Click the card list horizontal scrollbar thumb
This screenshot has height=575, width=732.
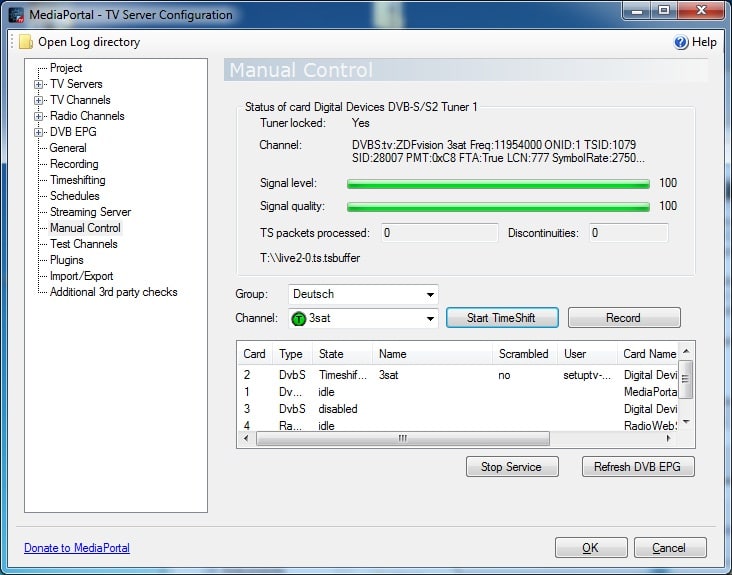[x=403, y=439]
